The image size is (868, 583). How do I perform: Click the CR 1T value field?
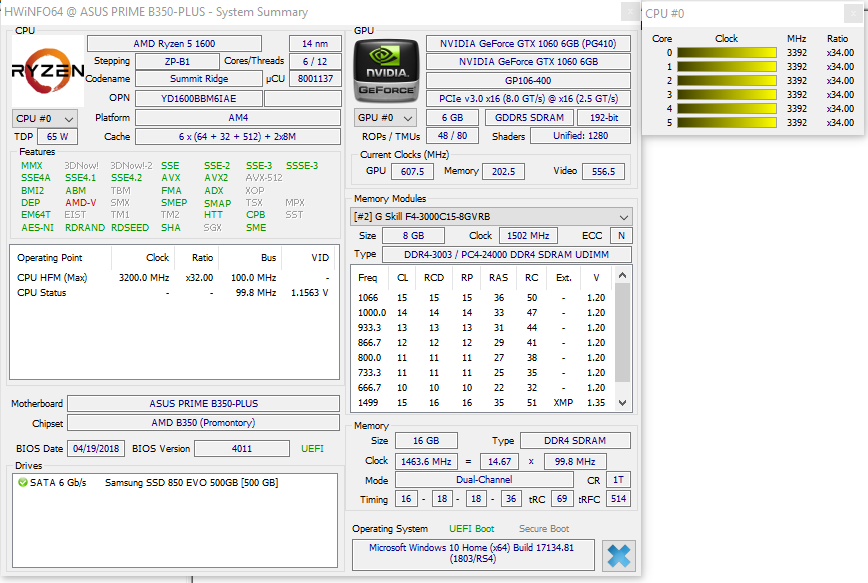click(618, 479)
